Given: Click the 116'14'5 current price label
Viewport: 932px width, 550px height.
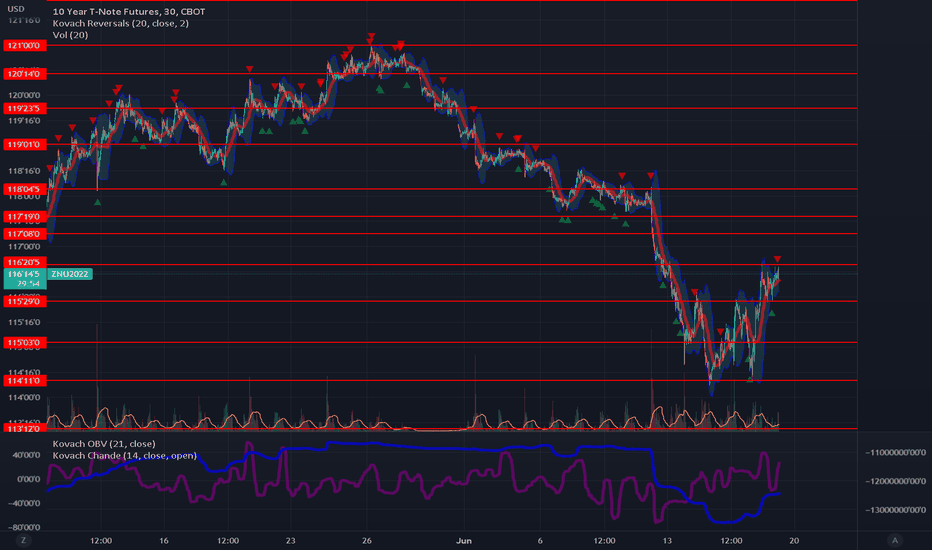Looking at the screenshot, I should 24,274.
